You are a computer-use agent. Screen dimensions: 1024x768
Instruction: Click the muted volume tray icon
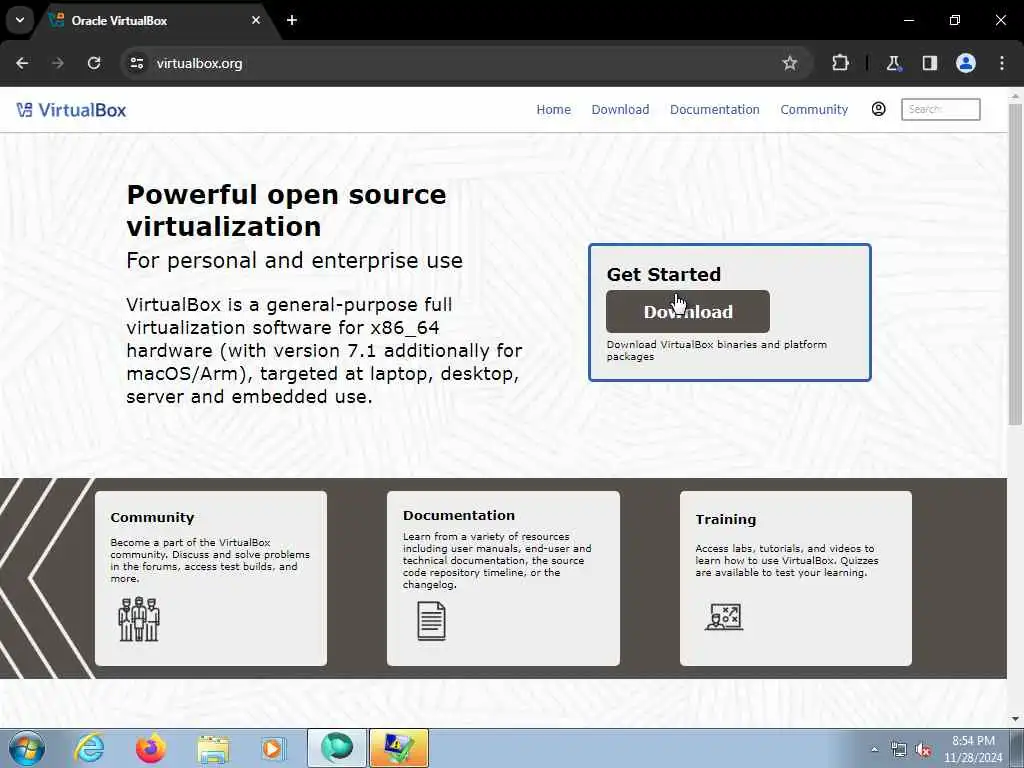[x=923, y=750]
